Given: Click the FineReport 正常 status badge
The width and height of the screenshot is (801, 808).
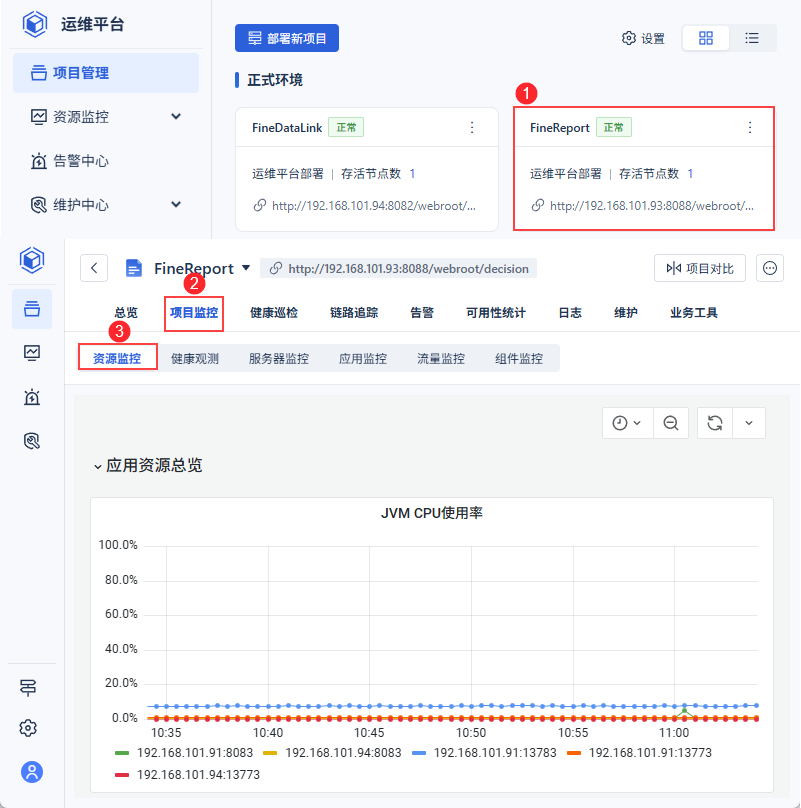Looking at the screenshot, I should [614, 127].
